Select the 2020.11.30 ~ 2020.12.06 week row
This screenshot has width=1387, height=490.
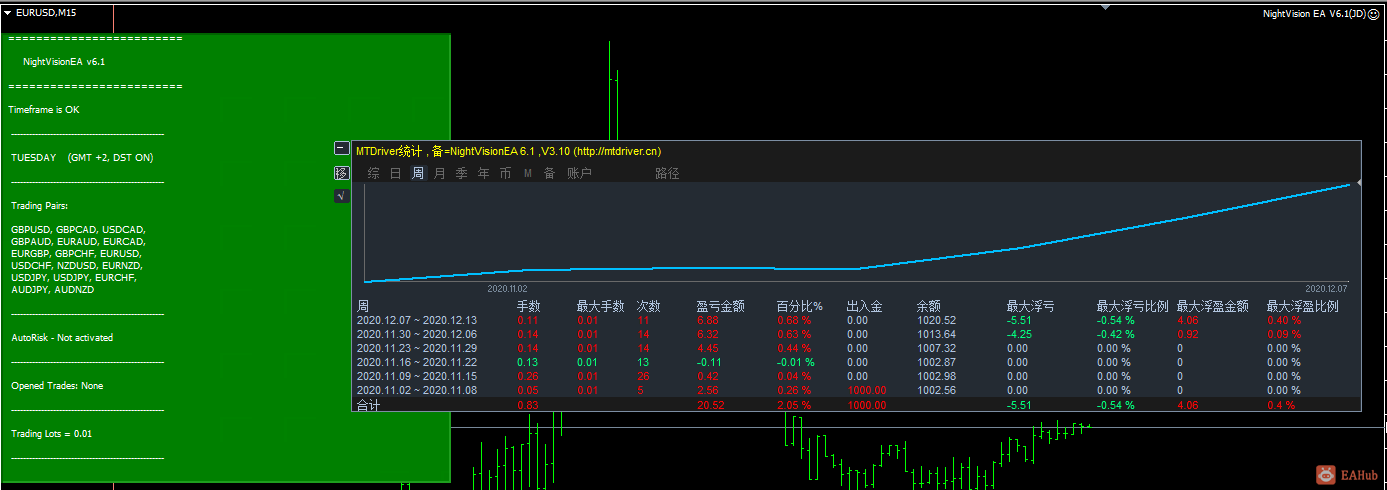point(858,334)
